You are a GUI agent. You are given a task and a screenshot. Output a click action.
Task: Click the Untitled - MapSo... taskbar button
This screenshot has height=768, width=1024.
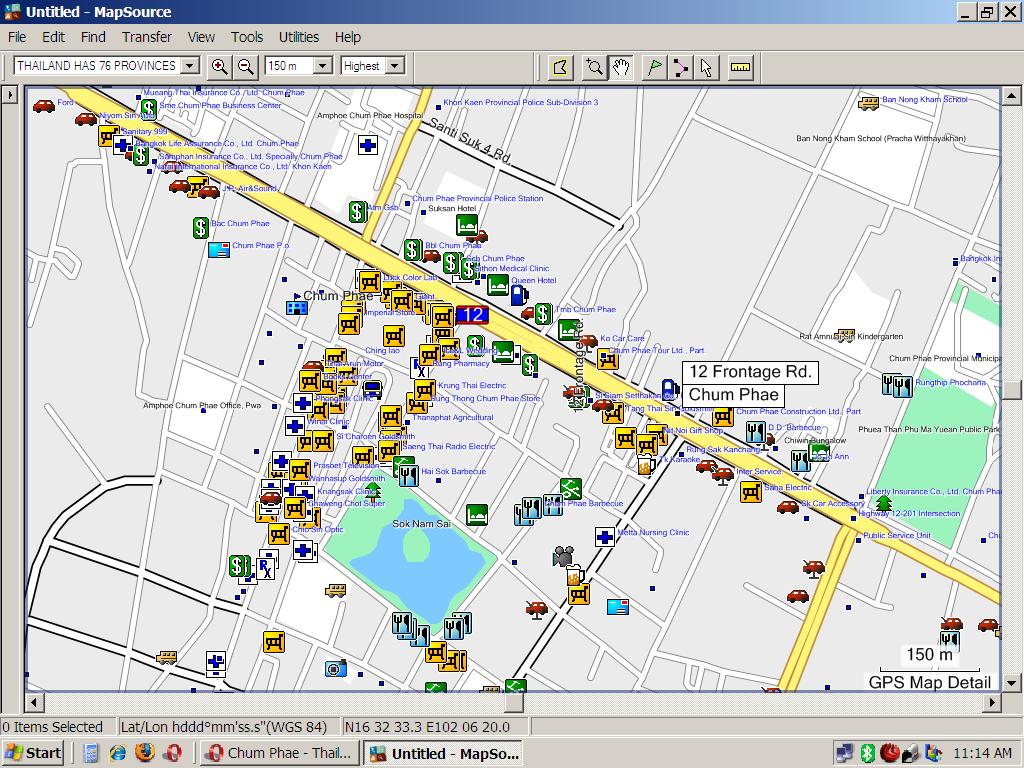(444, 753)
